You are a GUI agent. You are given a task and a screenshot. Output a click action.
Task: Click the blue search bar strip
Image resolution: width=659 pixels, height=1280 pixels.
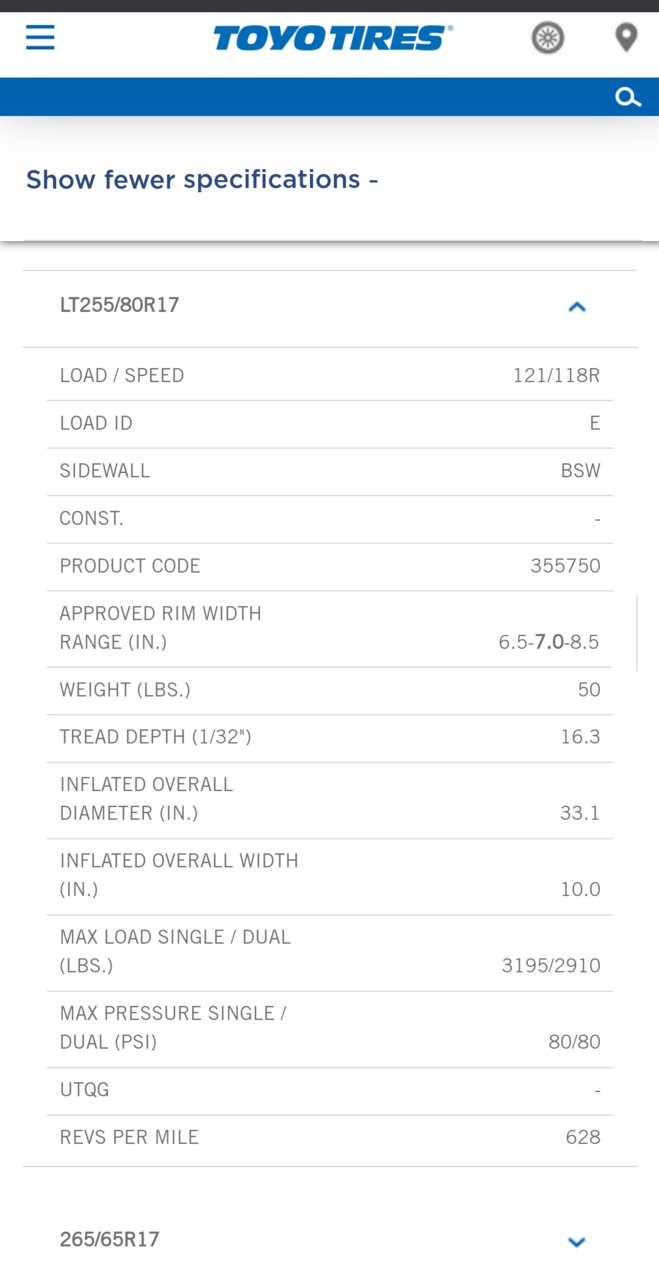click(330, 97)
